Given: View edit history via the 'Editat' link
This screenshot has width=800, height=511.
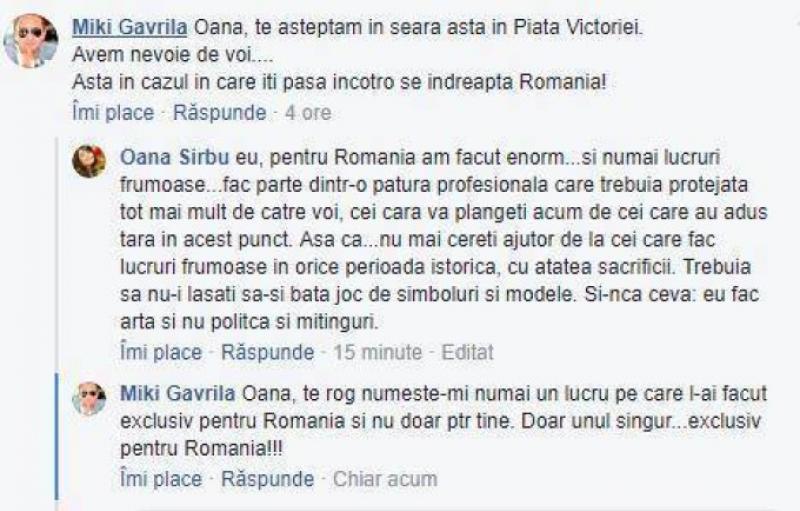Looking at the screenshot, I should 467,352.
